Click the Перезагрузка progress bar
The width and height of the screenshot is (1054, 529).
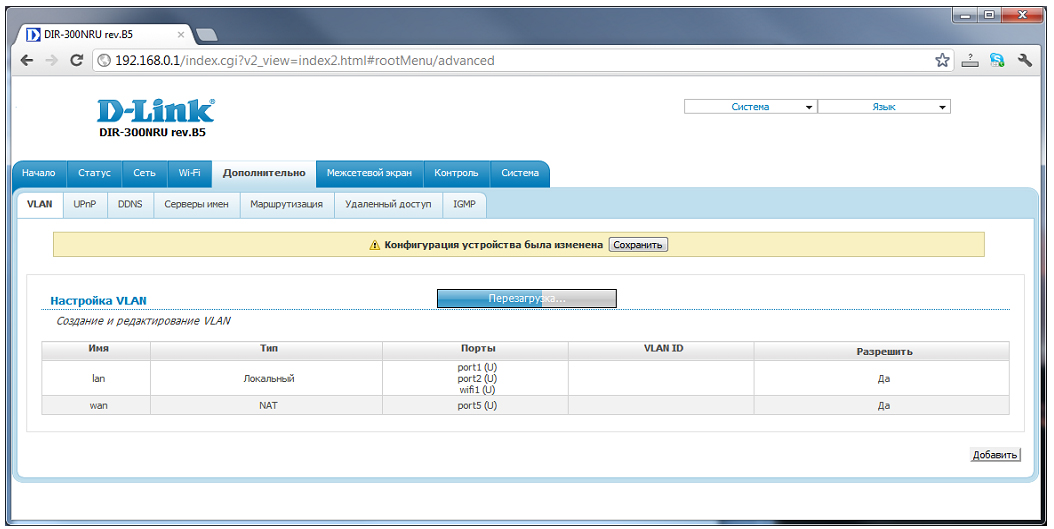pos(526,298)
